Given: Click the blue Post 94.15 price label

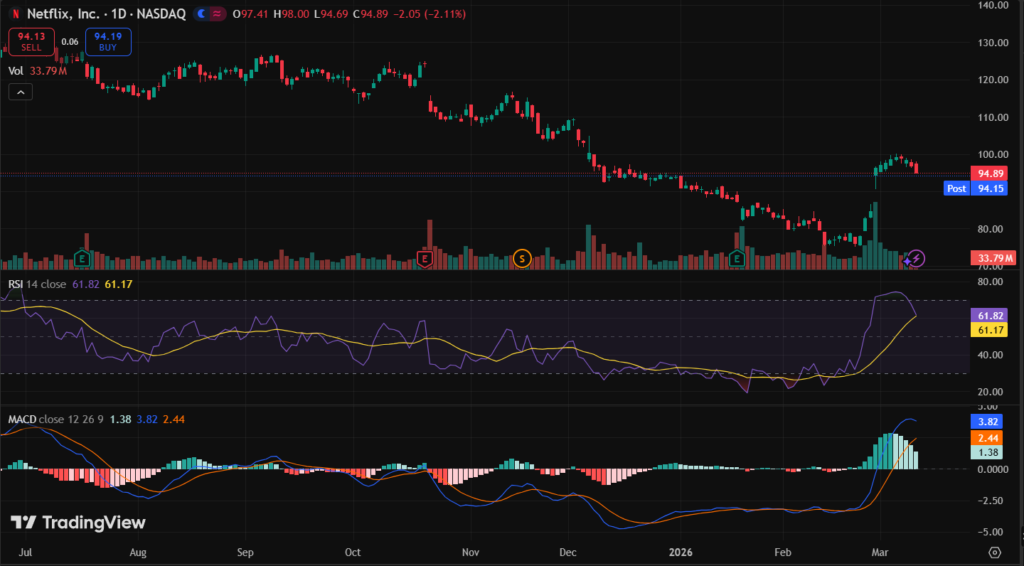Looking at the screenshot, I should pos(978,188).
